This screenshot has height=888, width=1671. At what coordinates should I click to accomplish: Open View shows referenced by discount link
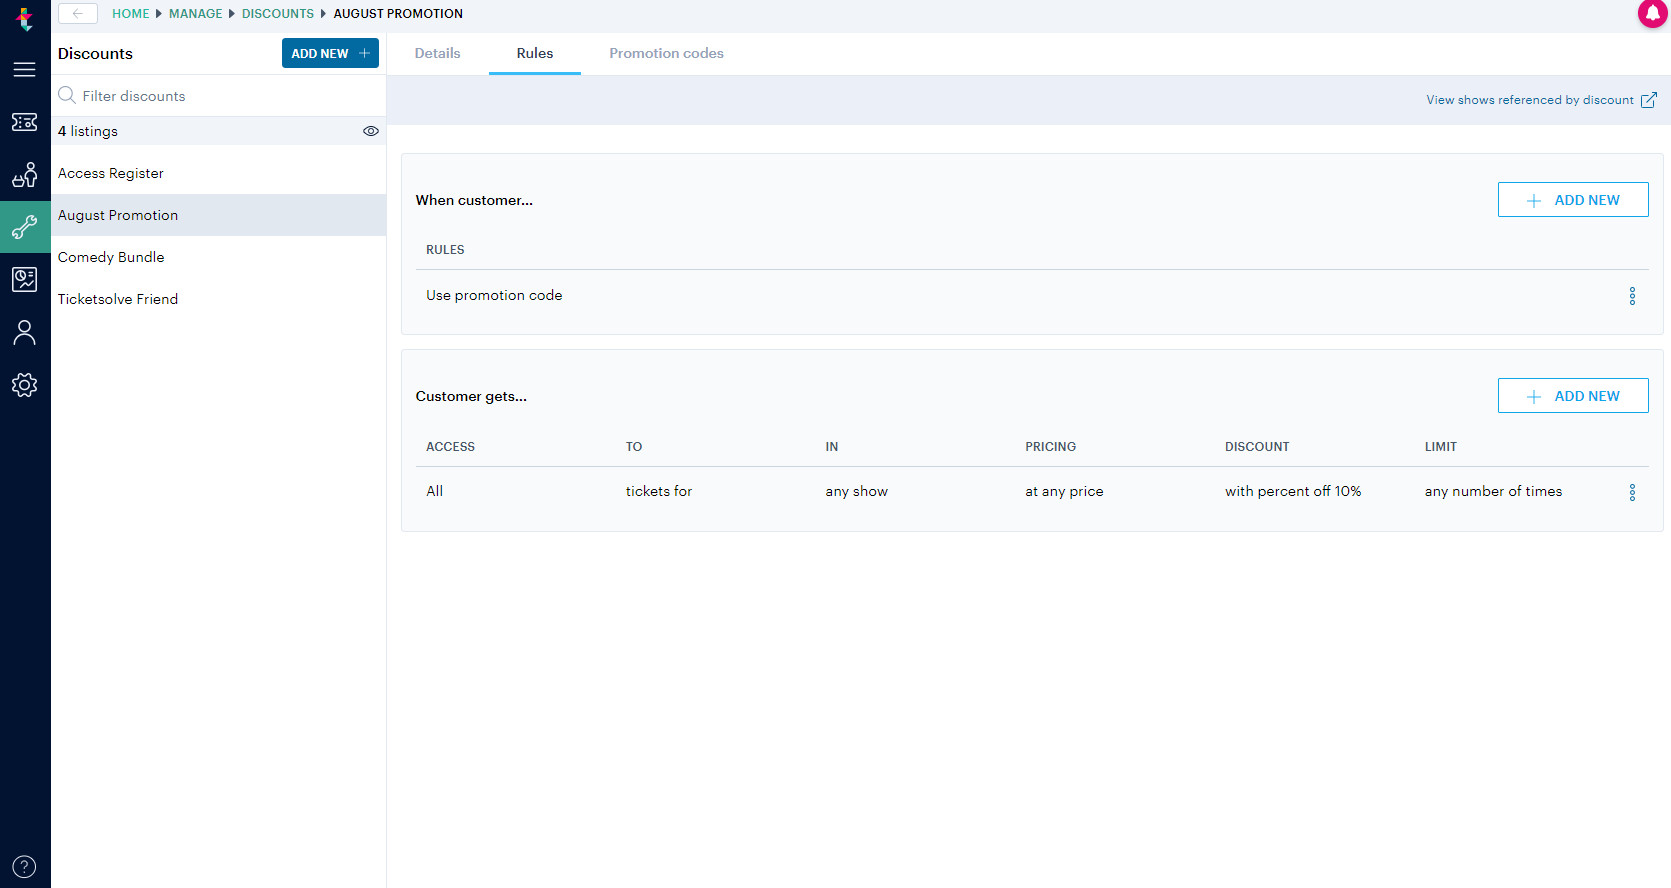(1540, 100)
